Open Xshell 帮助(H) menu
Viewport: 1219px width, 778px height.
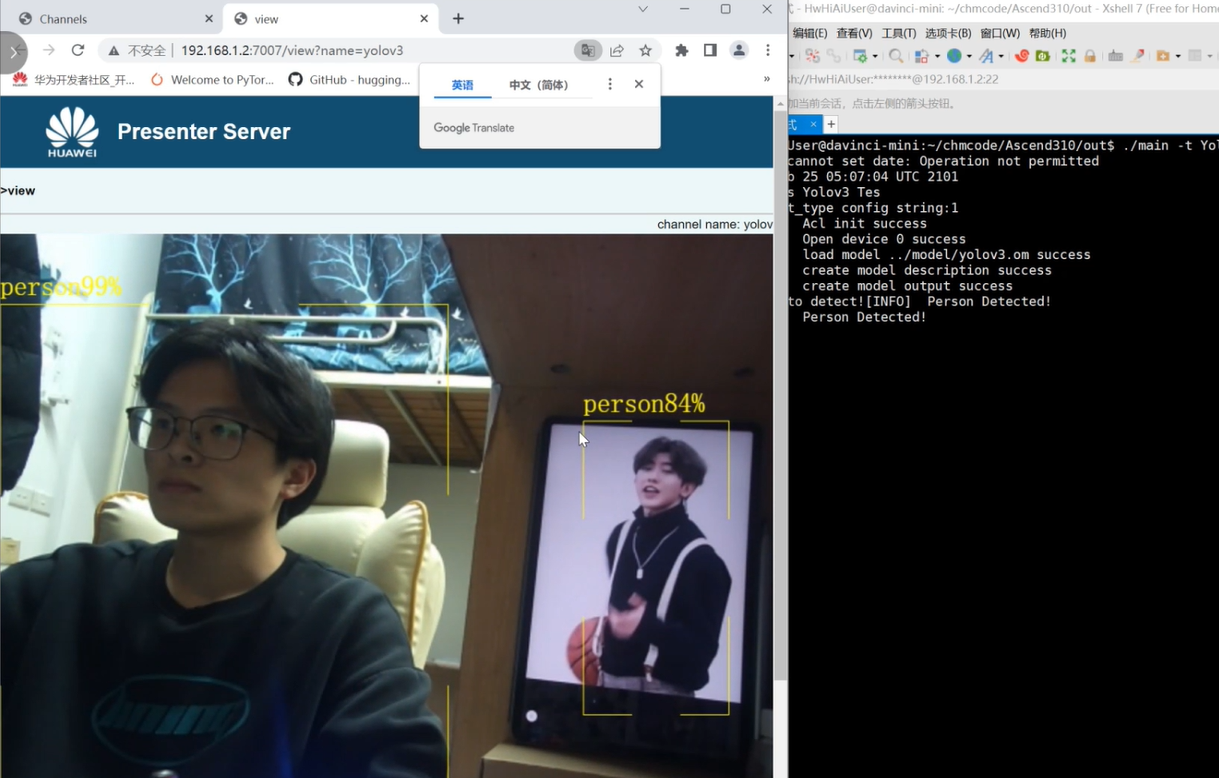(x=1047, y=33)
